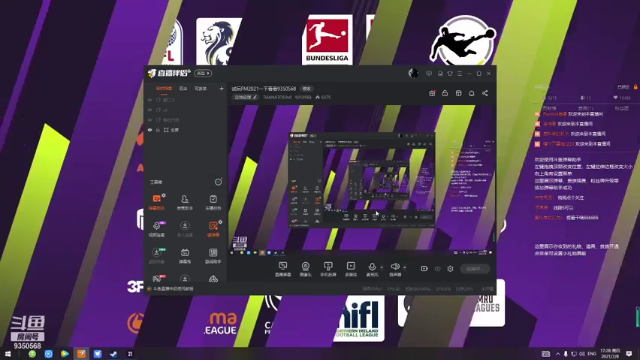Open the hamburger menu in title bar
This screenshot has width=640, height=360.
tap(460, 73)
